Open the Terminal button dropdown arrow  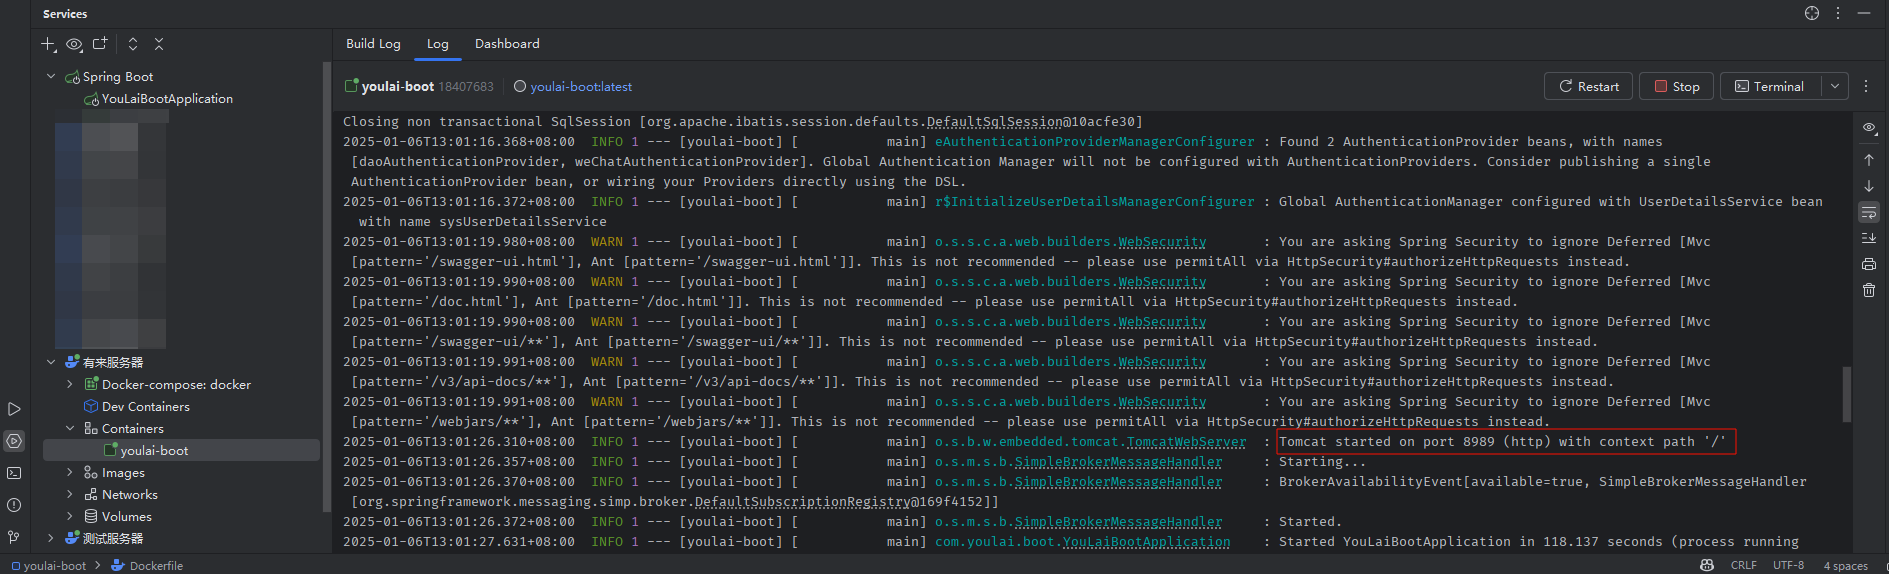1835,86
